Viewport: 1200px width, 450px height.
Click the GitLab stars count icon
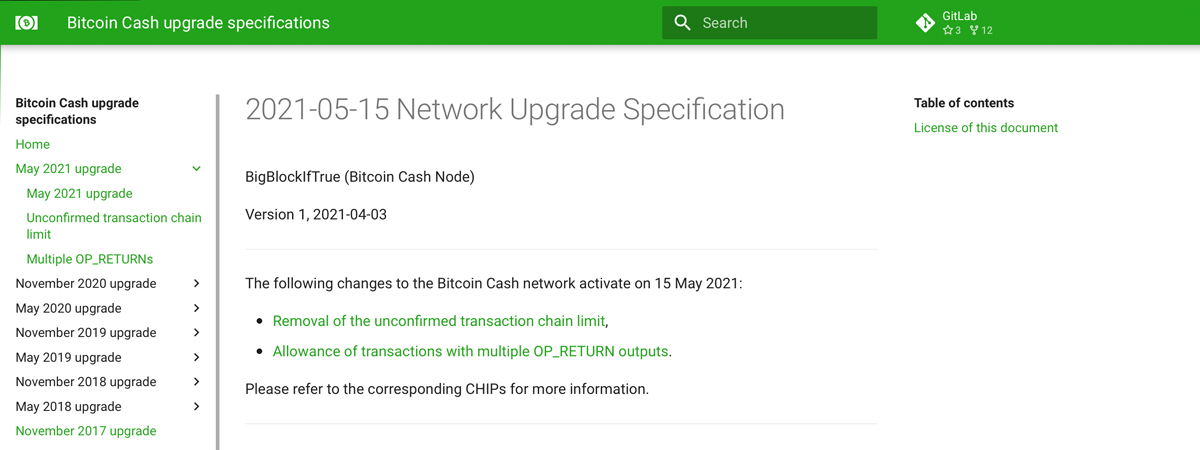(948, 30)
